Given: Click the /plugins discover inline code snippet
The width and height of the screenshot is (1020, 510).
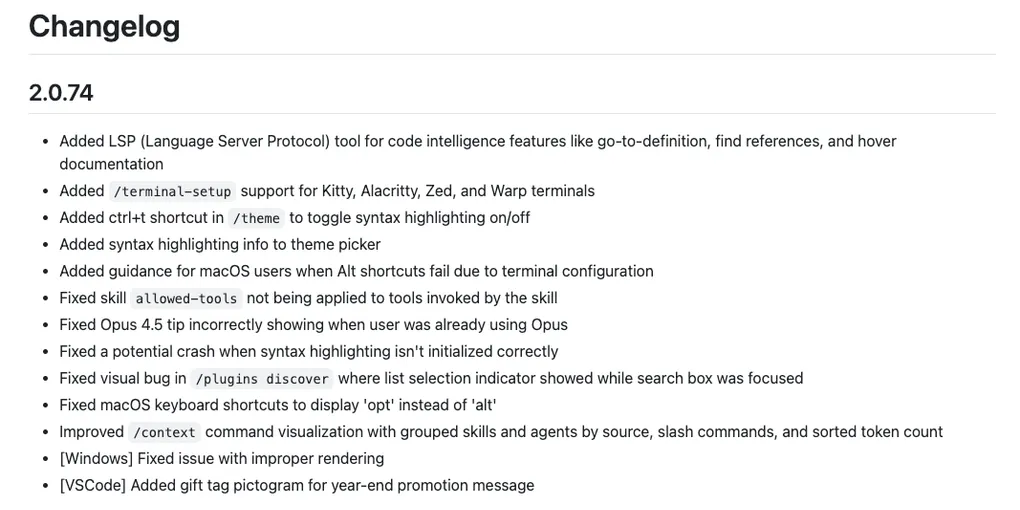Looking at the screenshot, I should tap(262, 379).
